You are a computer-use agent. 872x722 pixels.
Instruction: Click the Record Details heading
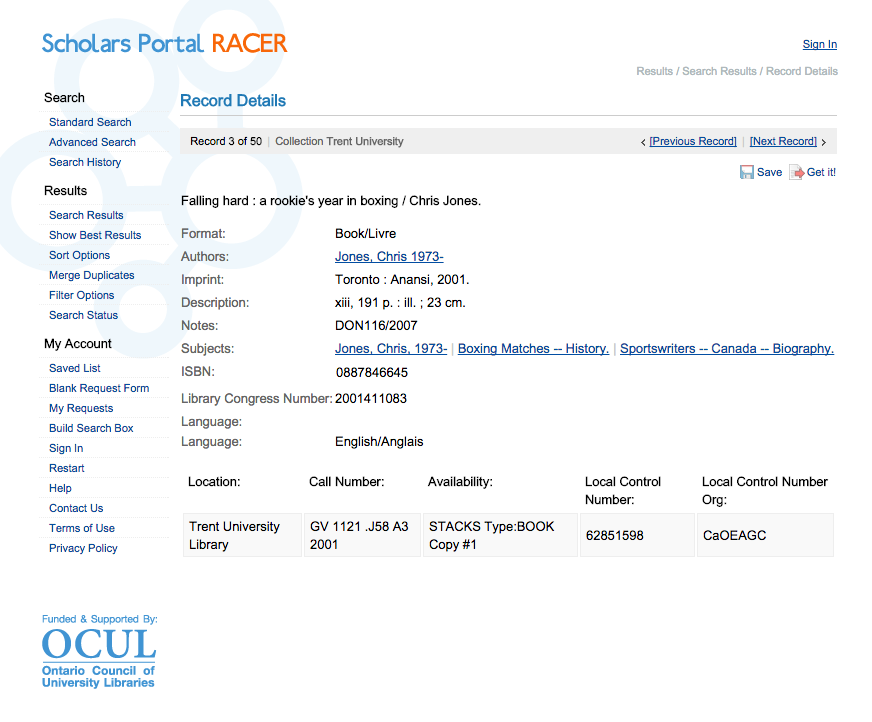233,101
